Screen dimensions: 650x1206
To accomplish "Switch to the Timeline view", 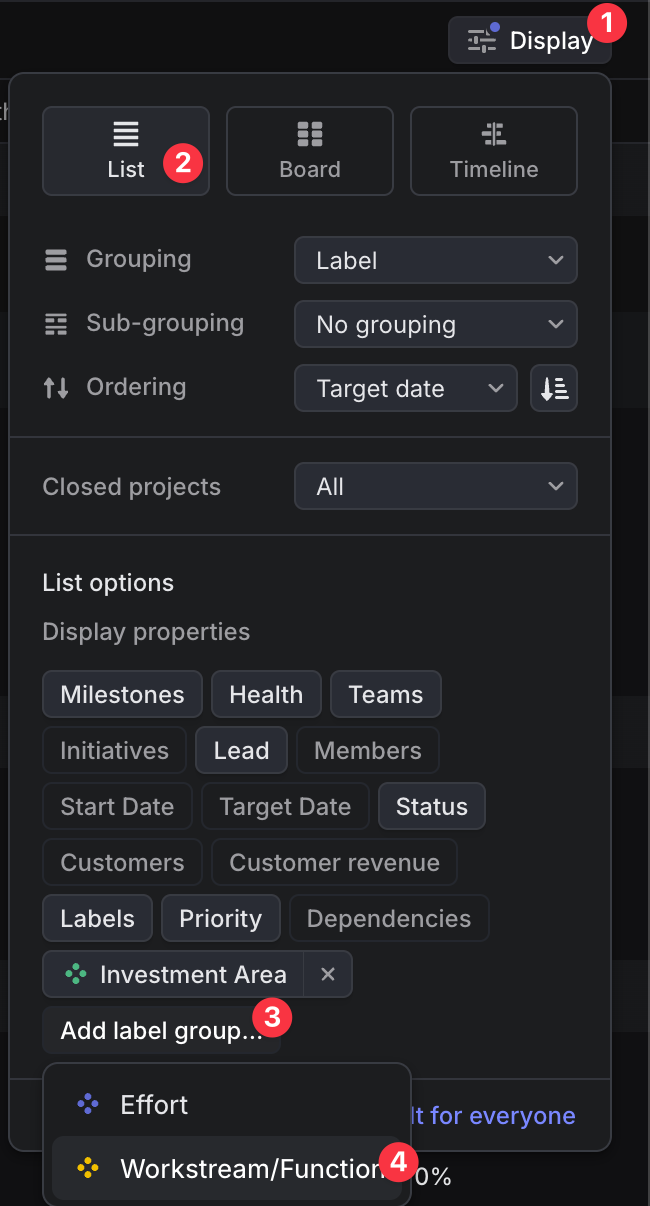I will click(x=494, y=151).
